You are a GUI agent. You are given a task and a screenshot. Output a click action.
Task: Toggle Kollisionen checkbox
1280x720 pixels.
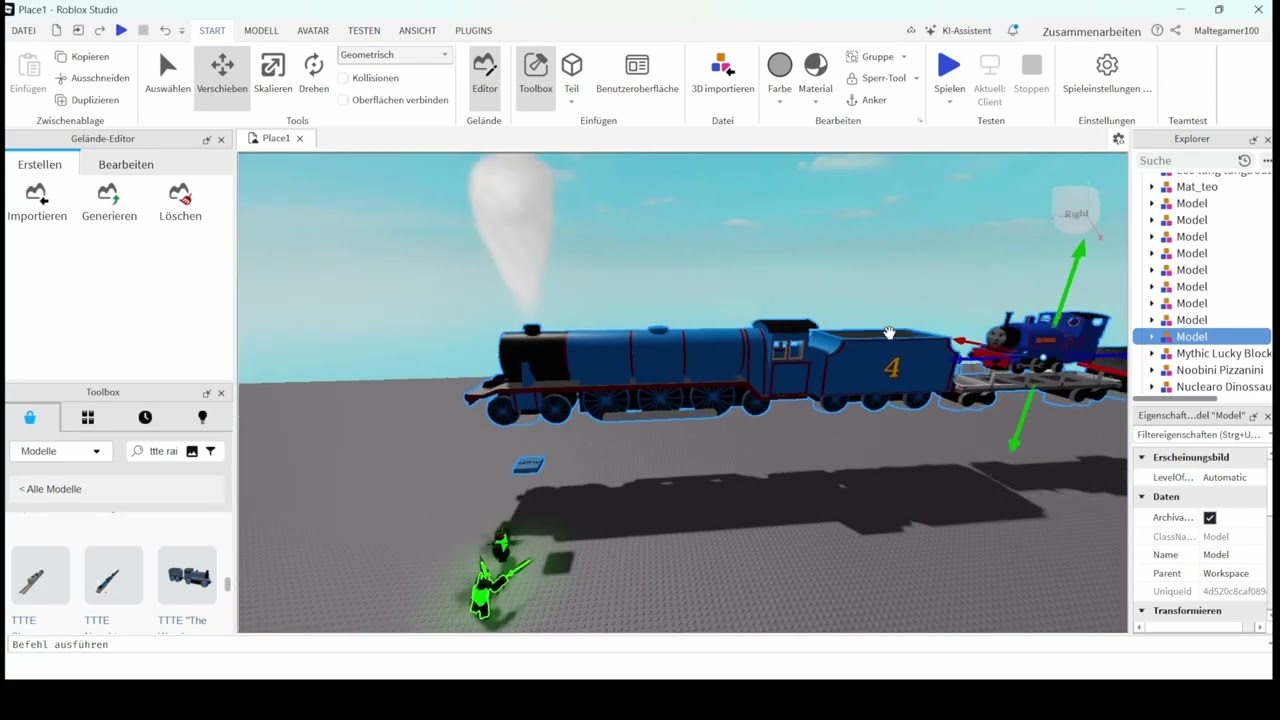coord(343,78)
